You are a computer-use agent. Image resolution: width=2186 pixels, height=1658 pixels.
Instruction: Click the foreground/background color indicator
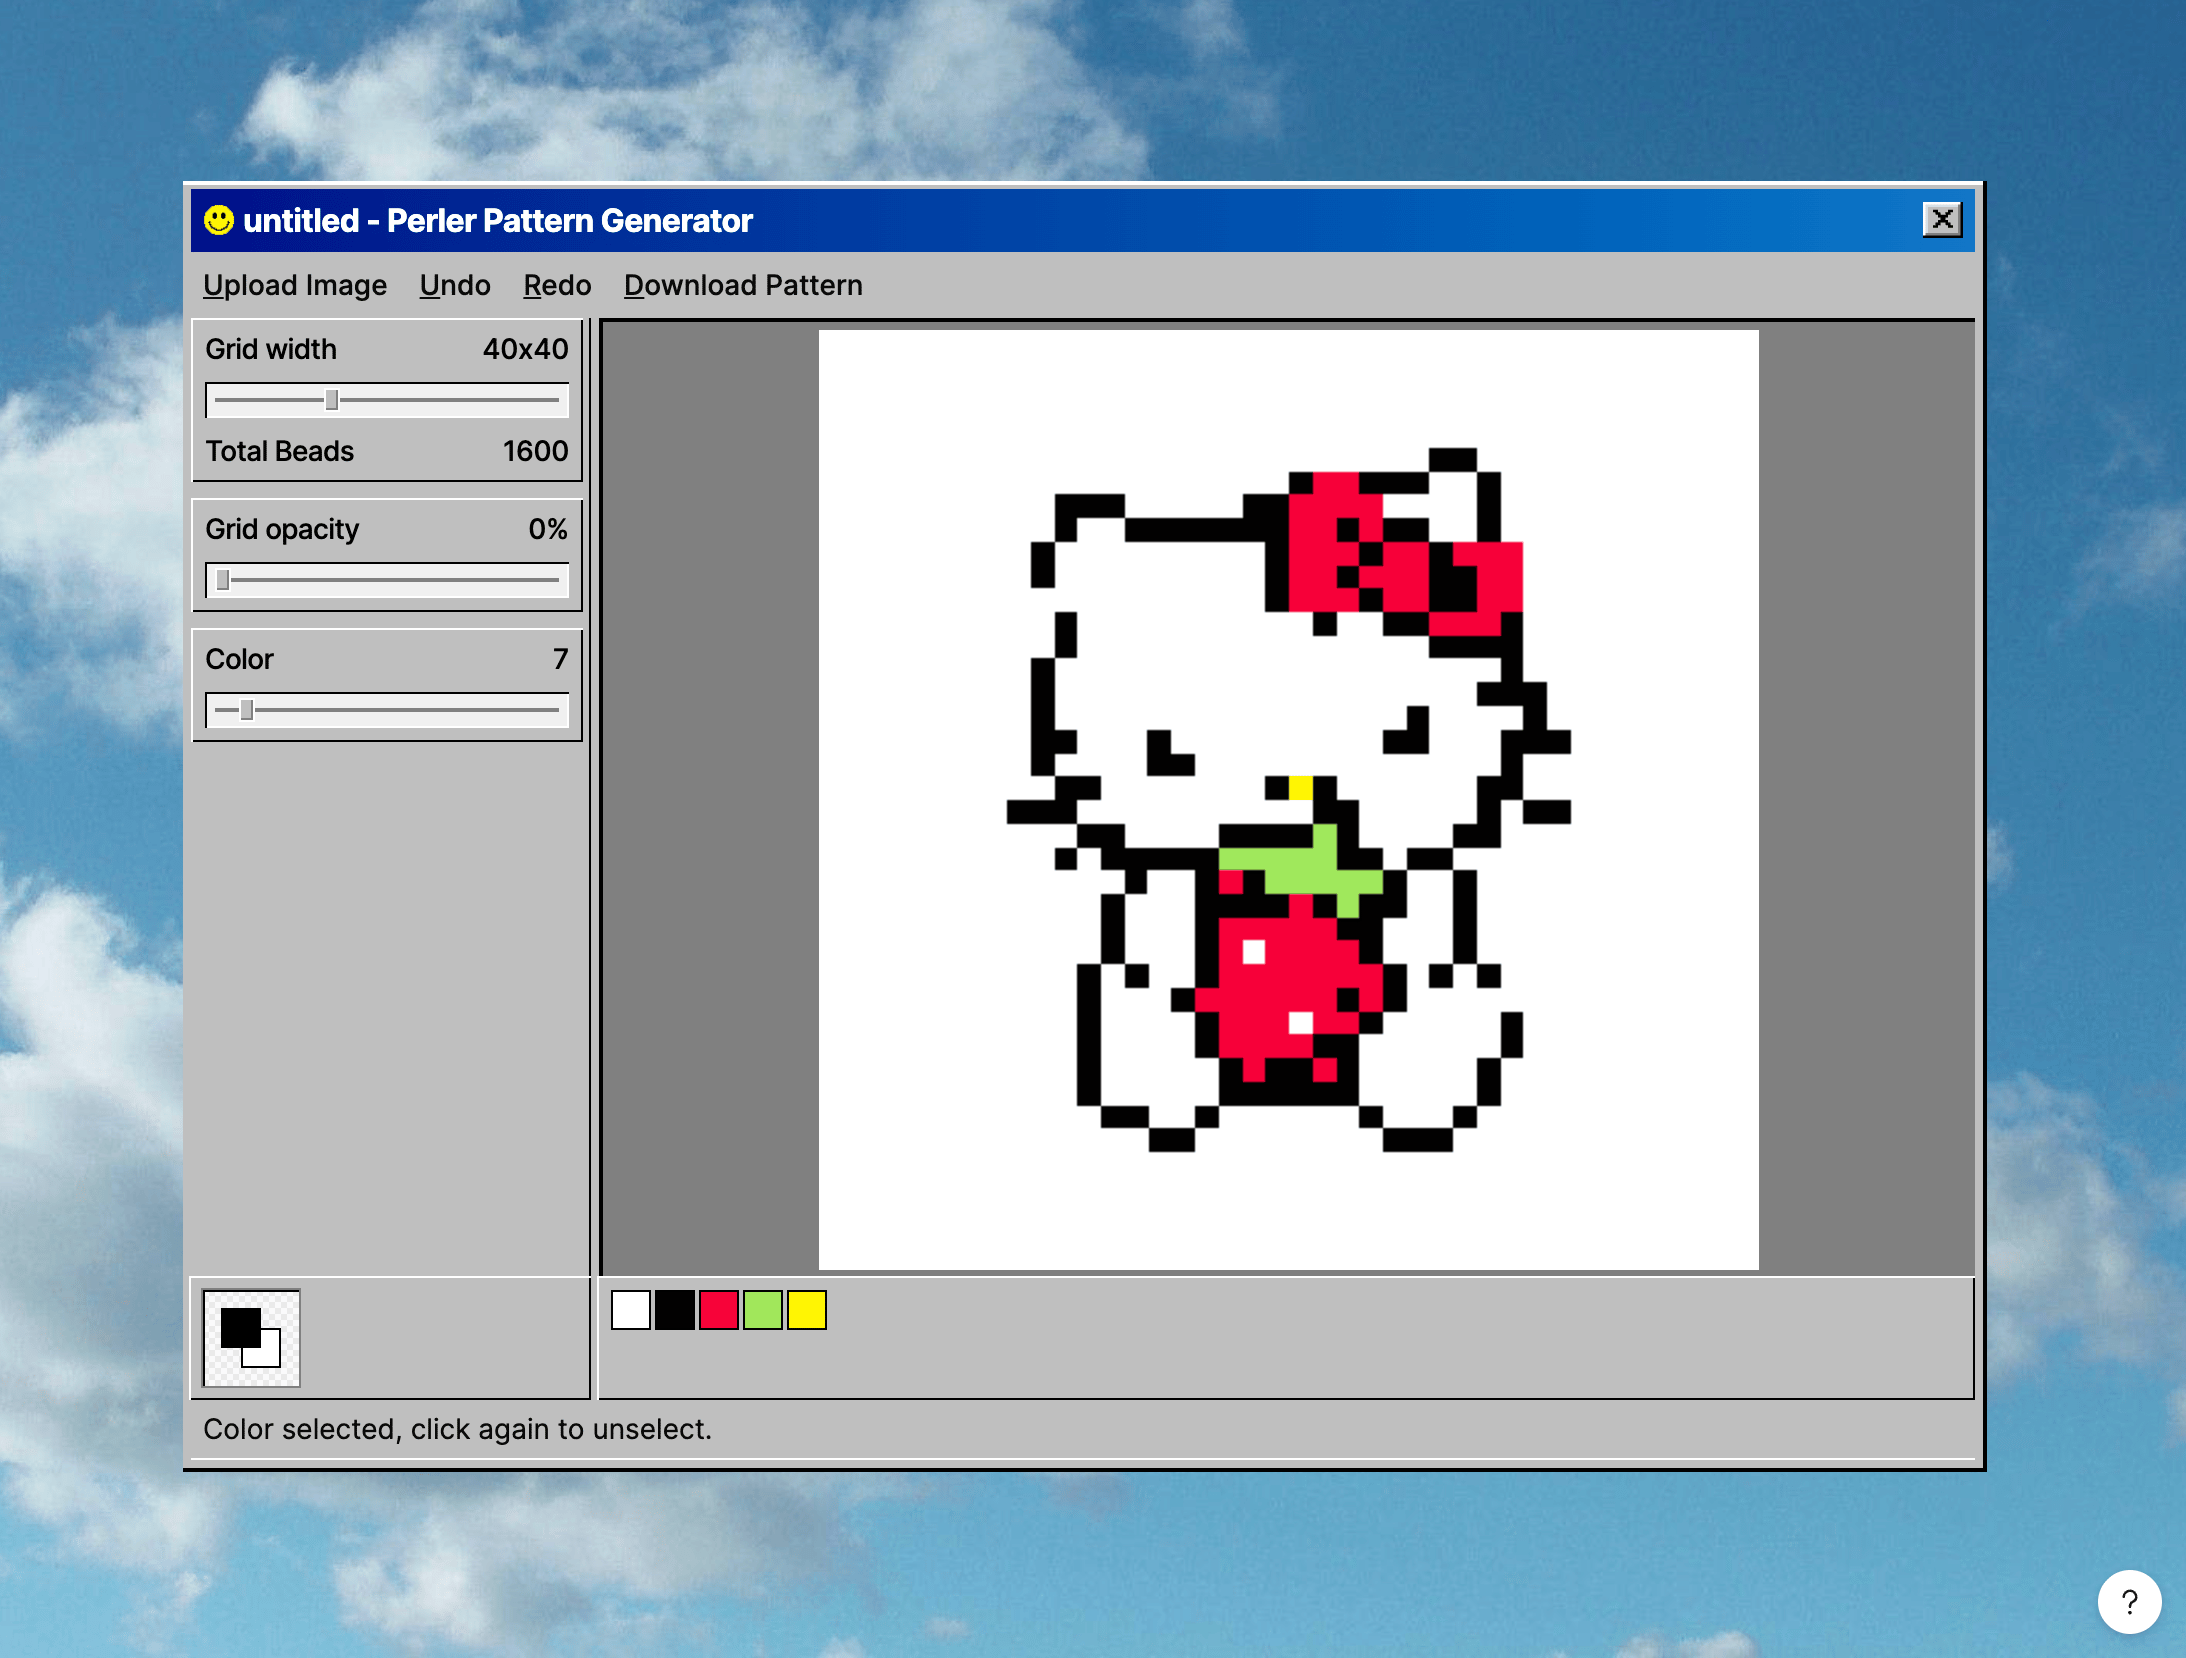coord(251,1338)
